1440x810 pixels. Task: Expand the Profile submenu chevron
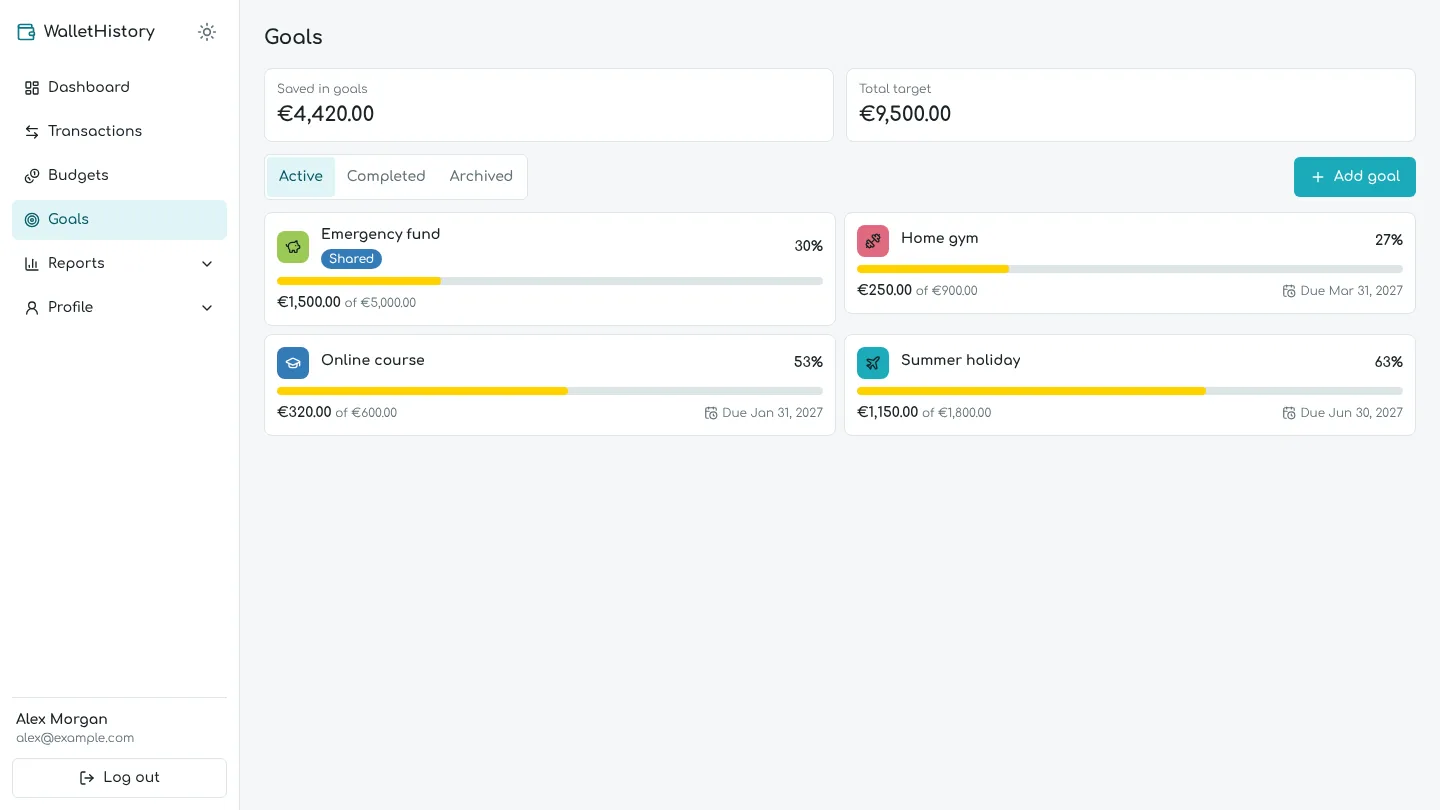207,308
